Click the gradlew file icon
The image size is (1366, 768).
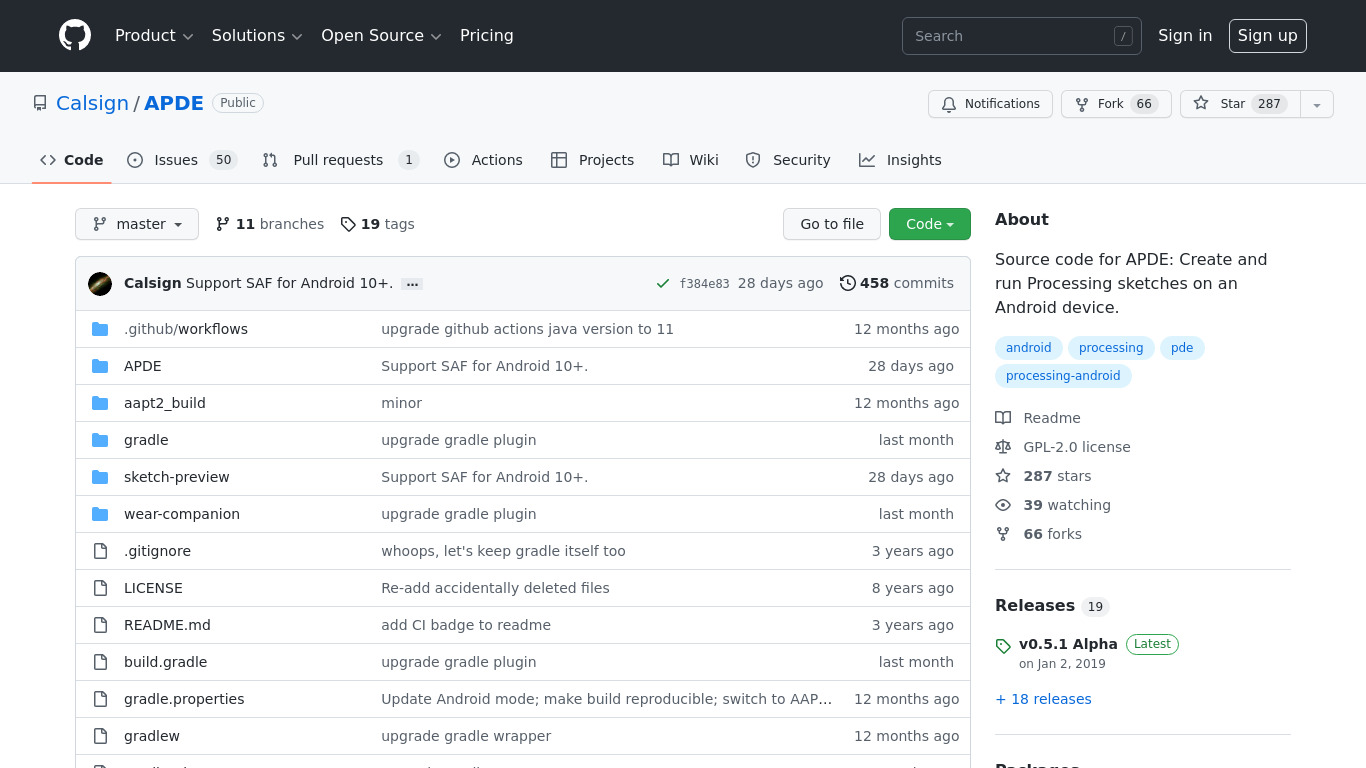pos(100,736)
